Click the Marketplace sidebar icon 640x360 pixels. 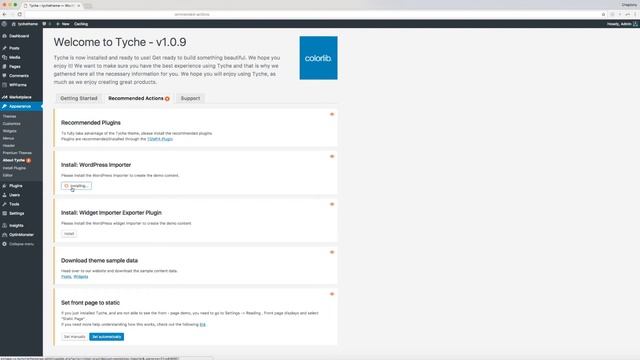(x=4, y=97)
